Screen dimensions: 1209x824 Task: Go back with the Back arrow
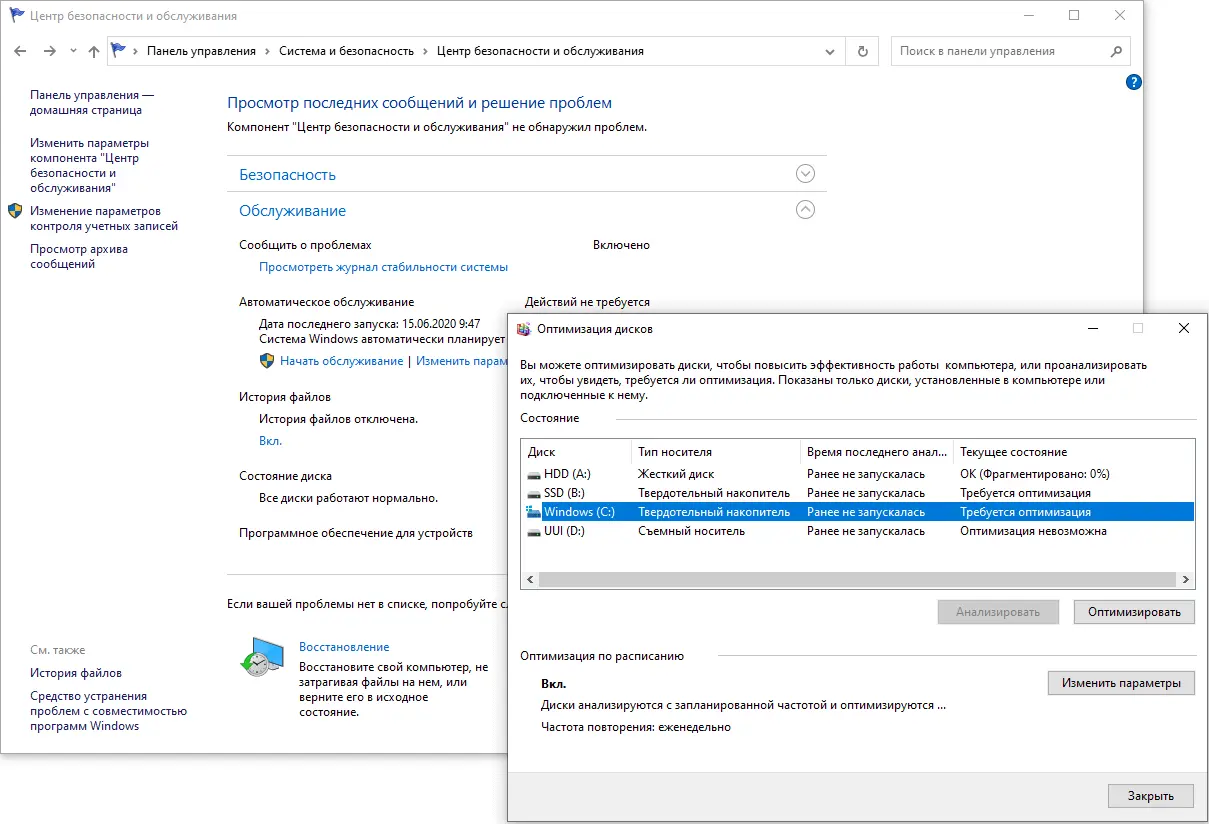click(x=20, y=51)
